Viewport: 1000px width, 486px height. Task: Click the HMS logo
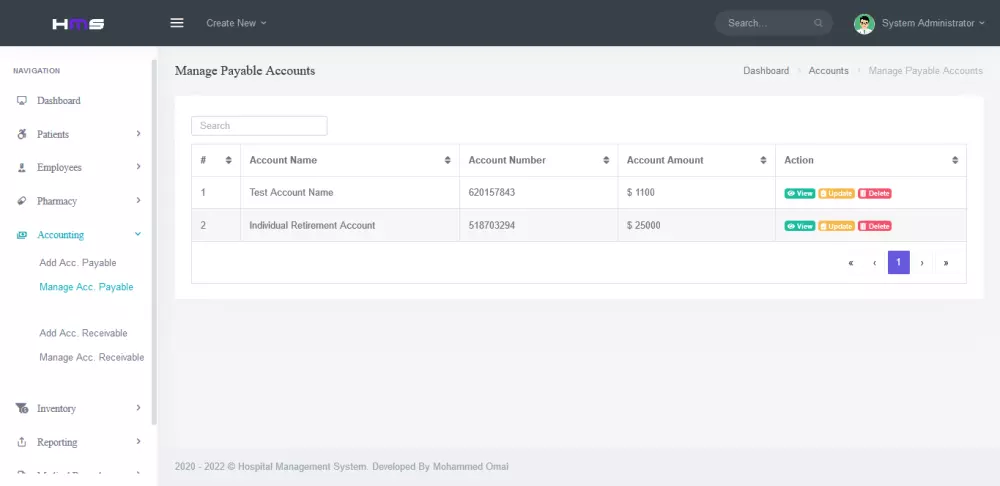78,23
